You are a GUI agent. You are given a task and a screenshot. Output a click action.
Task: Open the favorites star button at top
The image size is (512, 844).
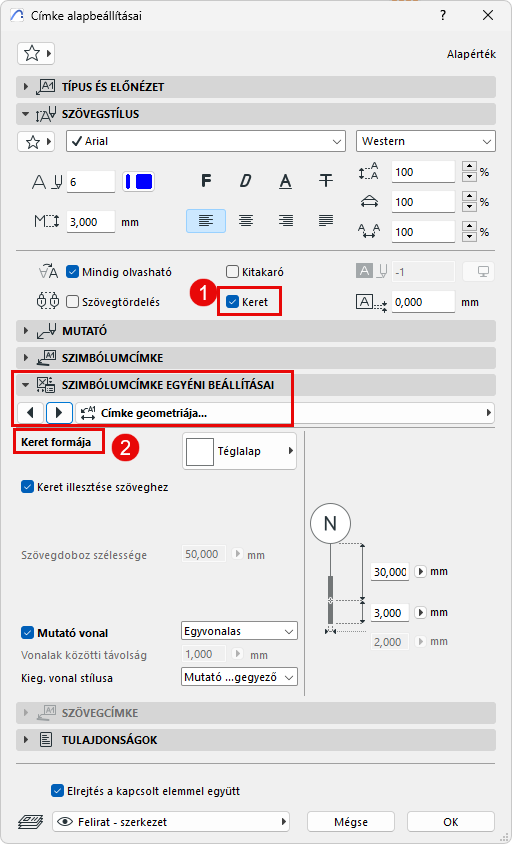tap(36, 54)
